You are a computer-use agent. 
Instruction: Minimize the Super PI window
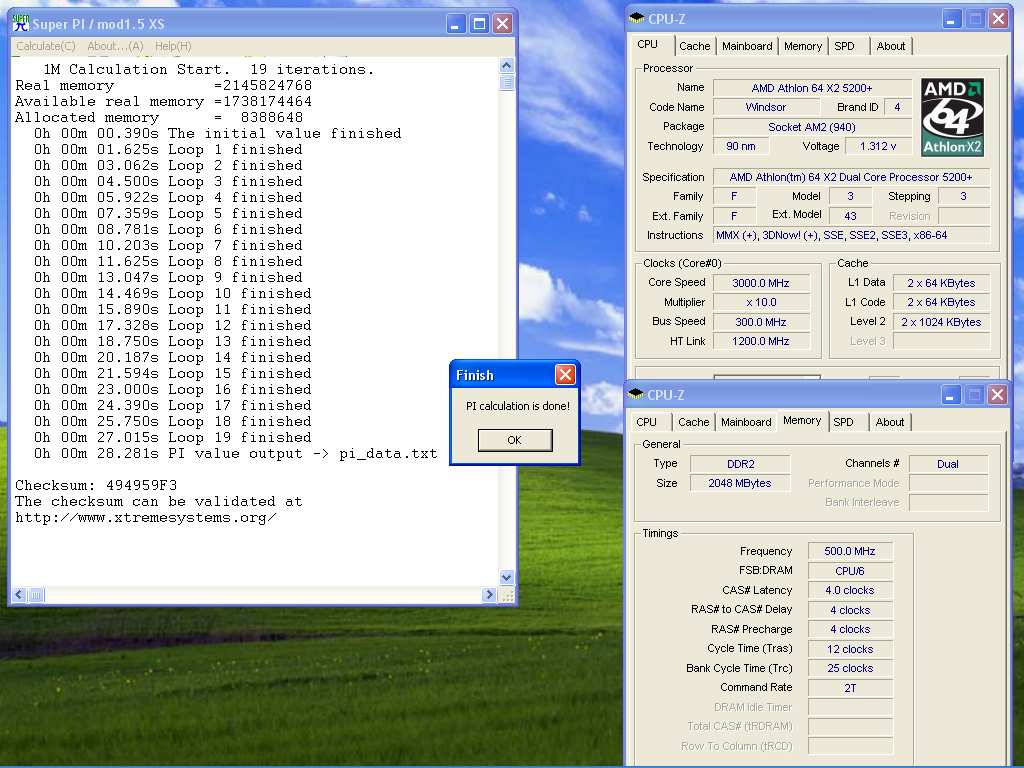[x=456, y=24]
